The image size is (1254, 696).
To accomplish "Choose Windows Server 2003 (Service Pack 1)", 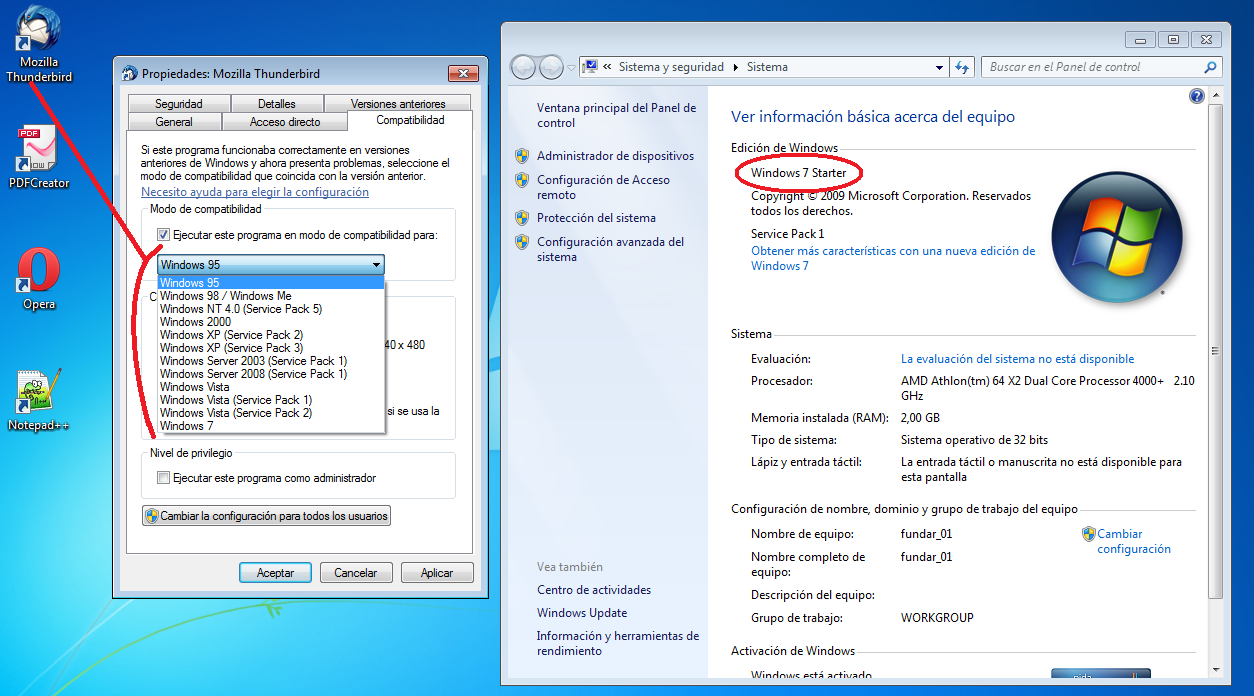I will [271, 361].
